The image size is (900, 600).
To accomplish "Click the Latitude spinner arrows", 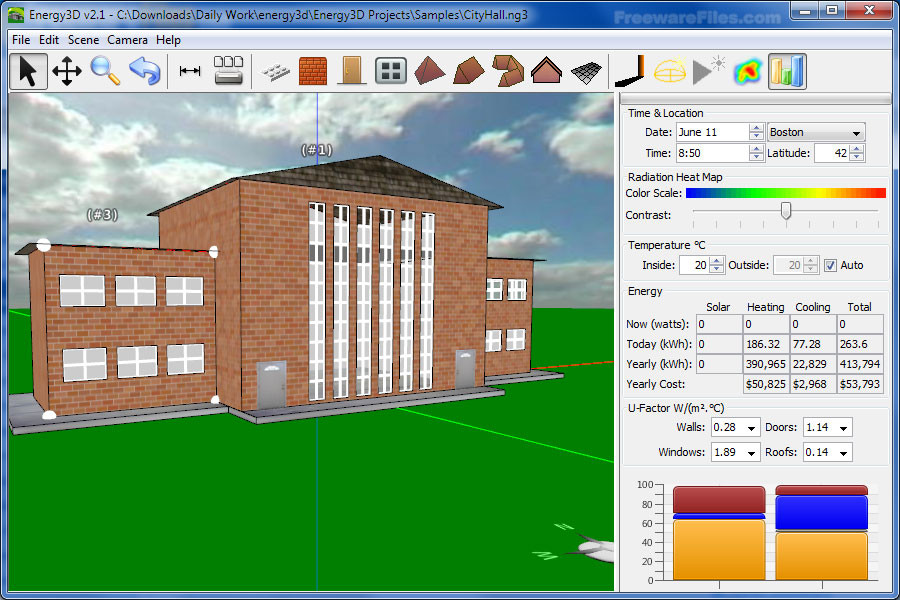I will point(857,153).
